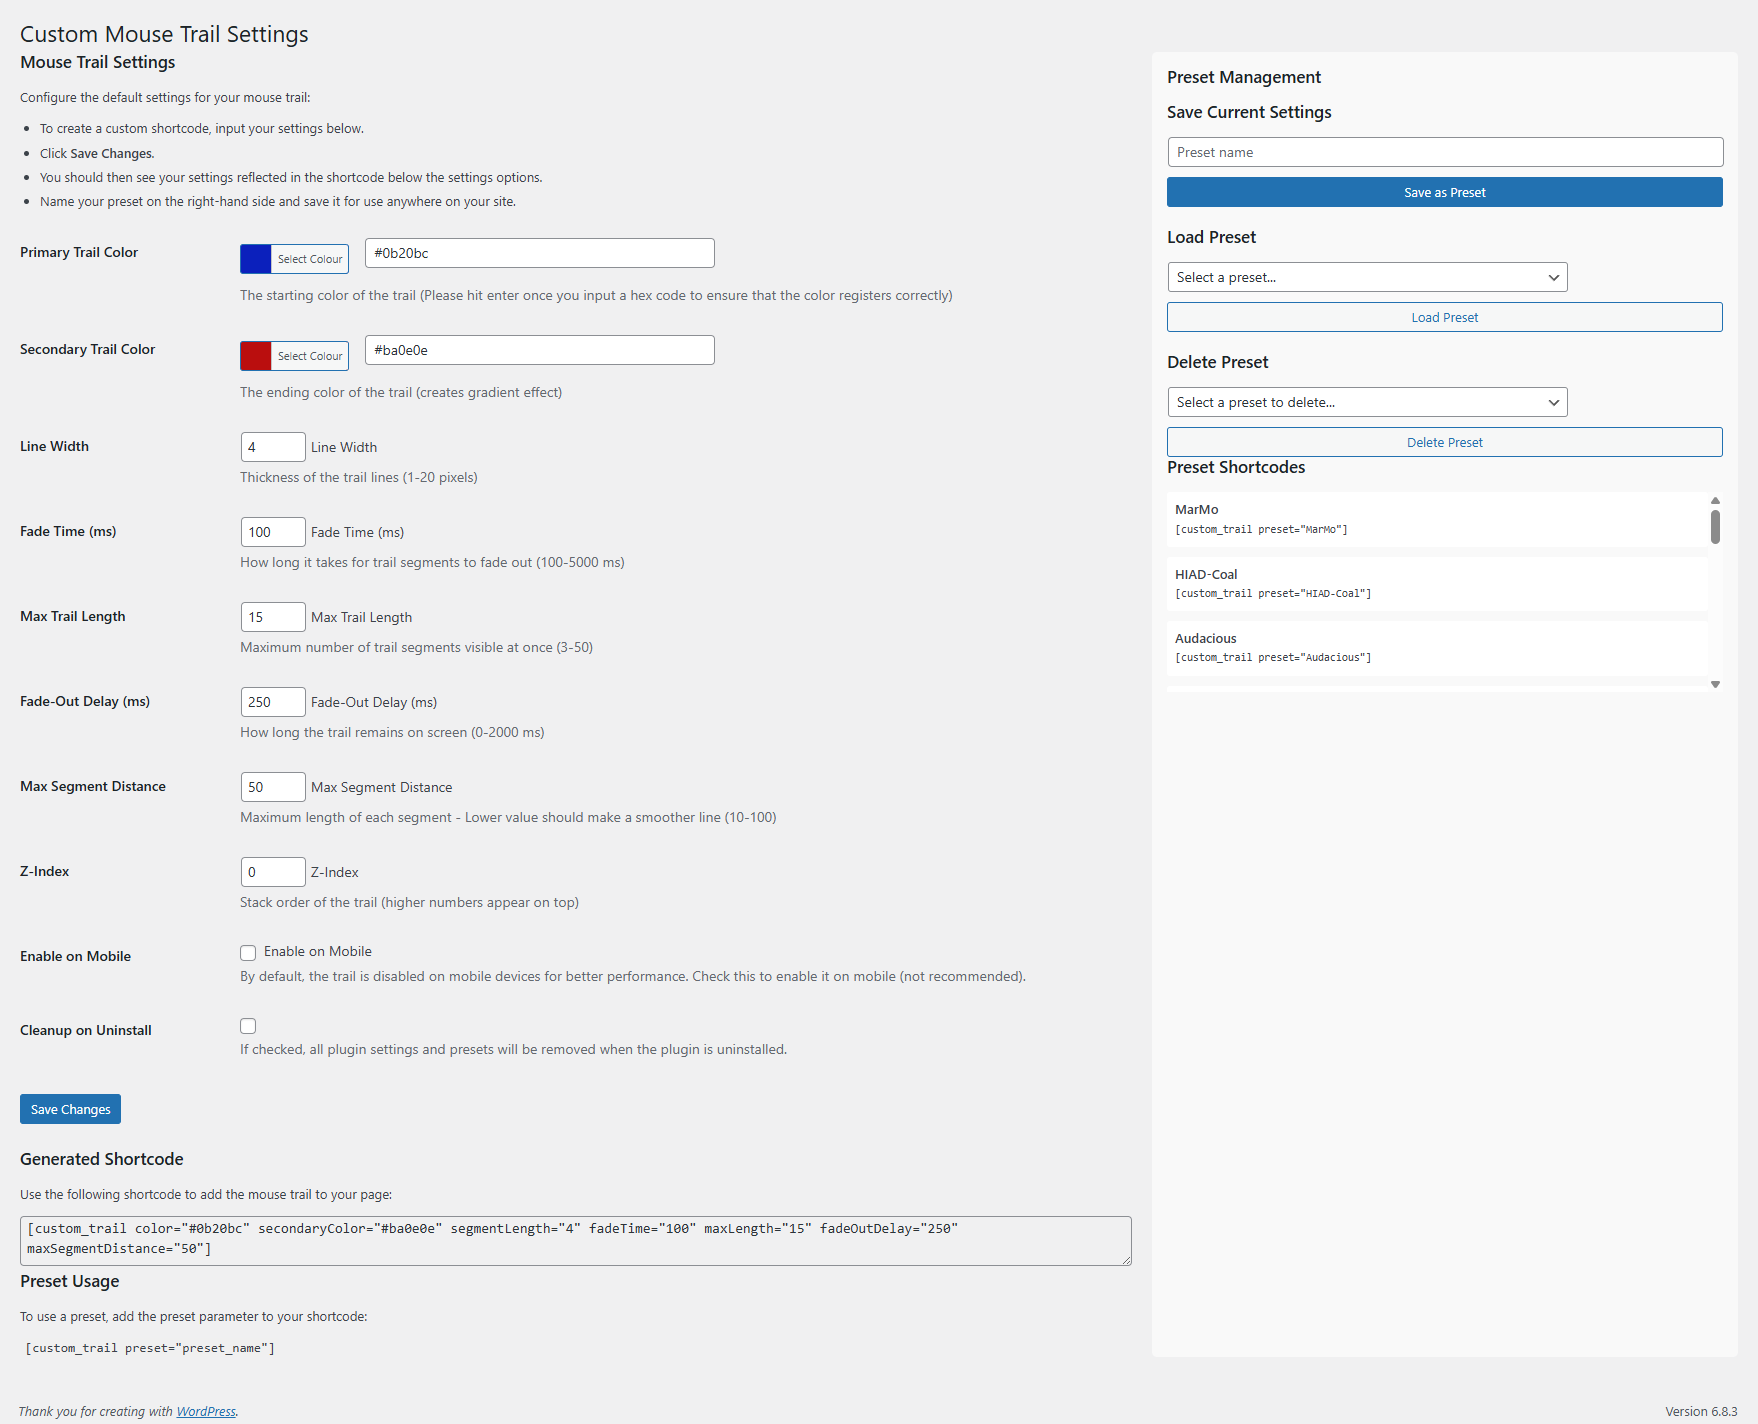Click the red Secondary Trail Color swatch
The image size is (1758, 1424).
coord(256,356)
